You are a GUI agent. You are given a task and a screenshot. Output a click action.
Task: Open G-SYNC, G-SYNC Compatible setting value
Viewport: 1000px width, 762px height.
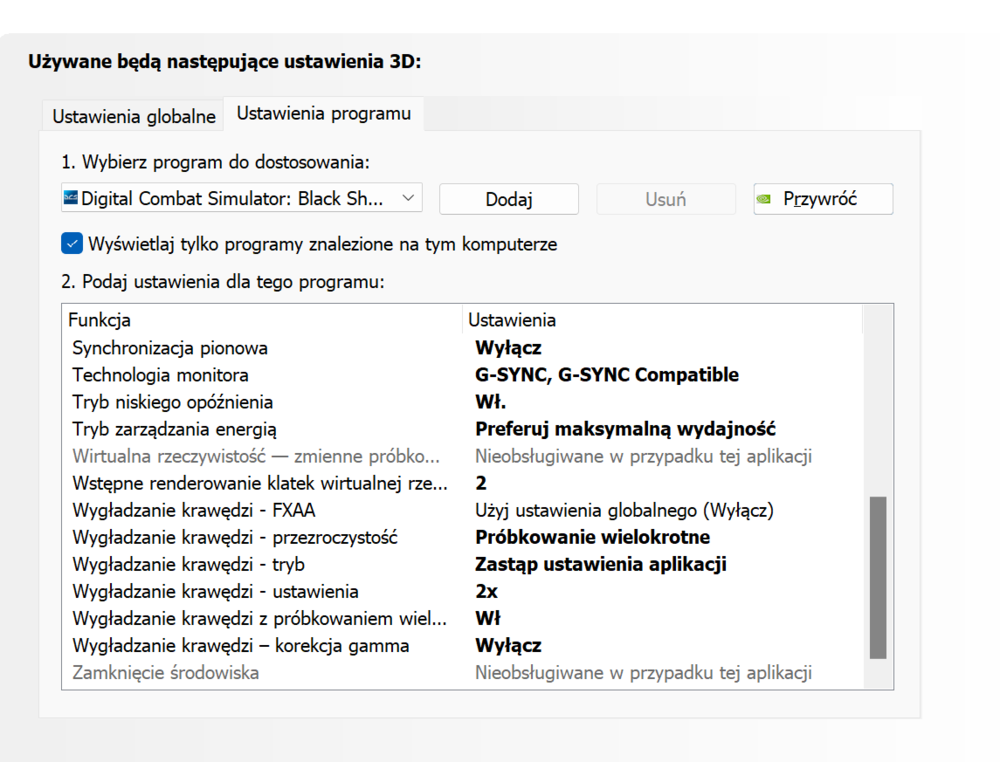coord(607,374)
